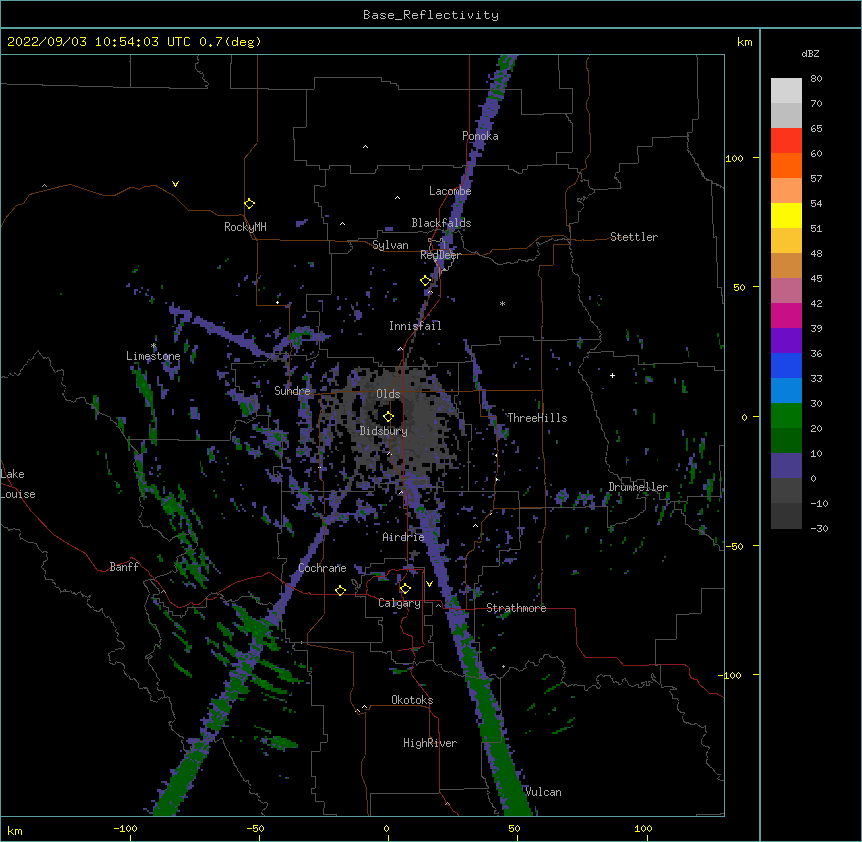Select the Strathmore label
Image resolution: width=862 pixels, height=842 pixels.
(x=516, y=608)
